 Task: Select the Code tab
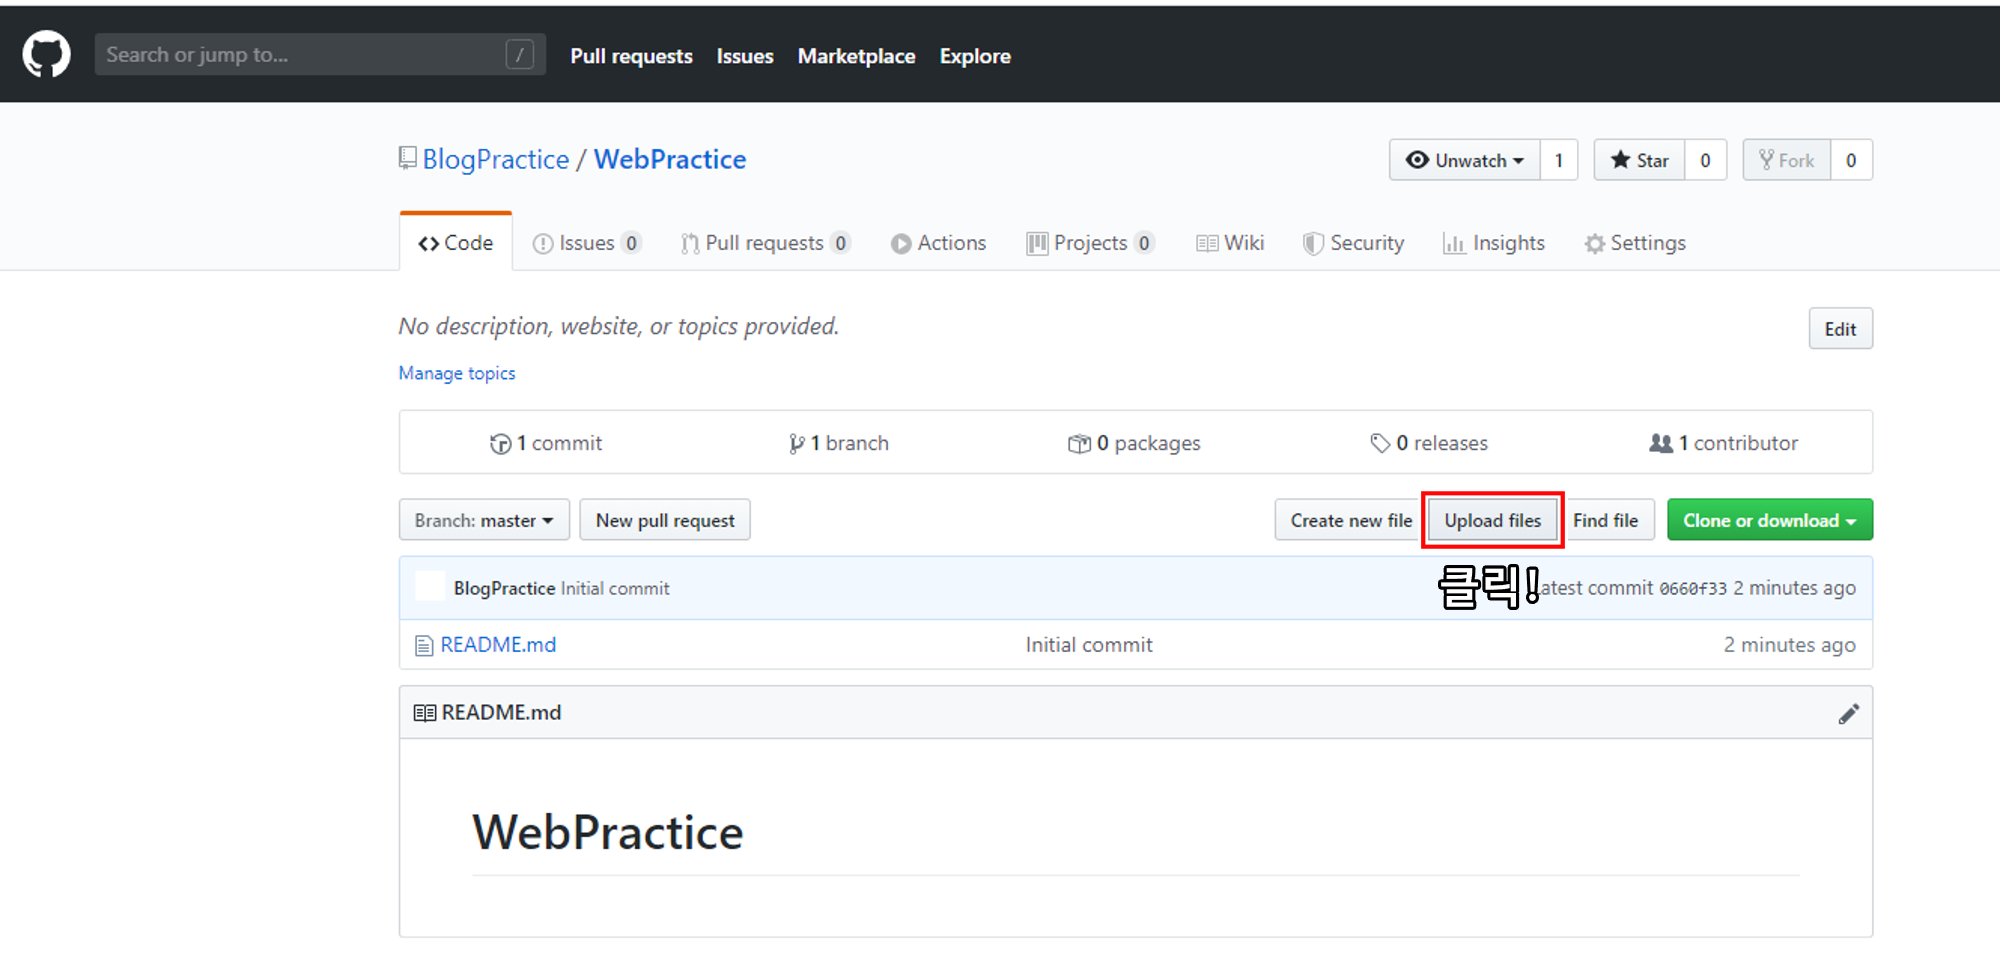[456, 243]
